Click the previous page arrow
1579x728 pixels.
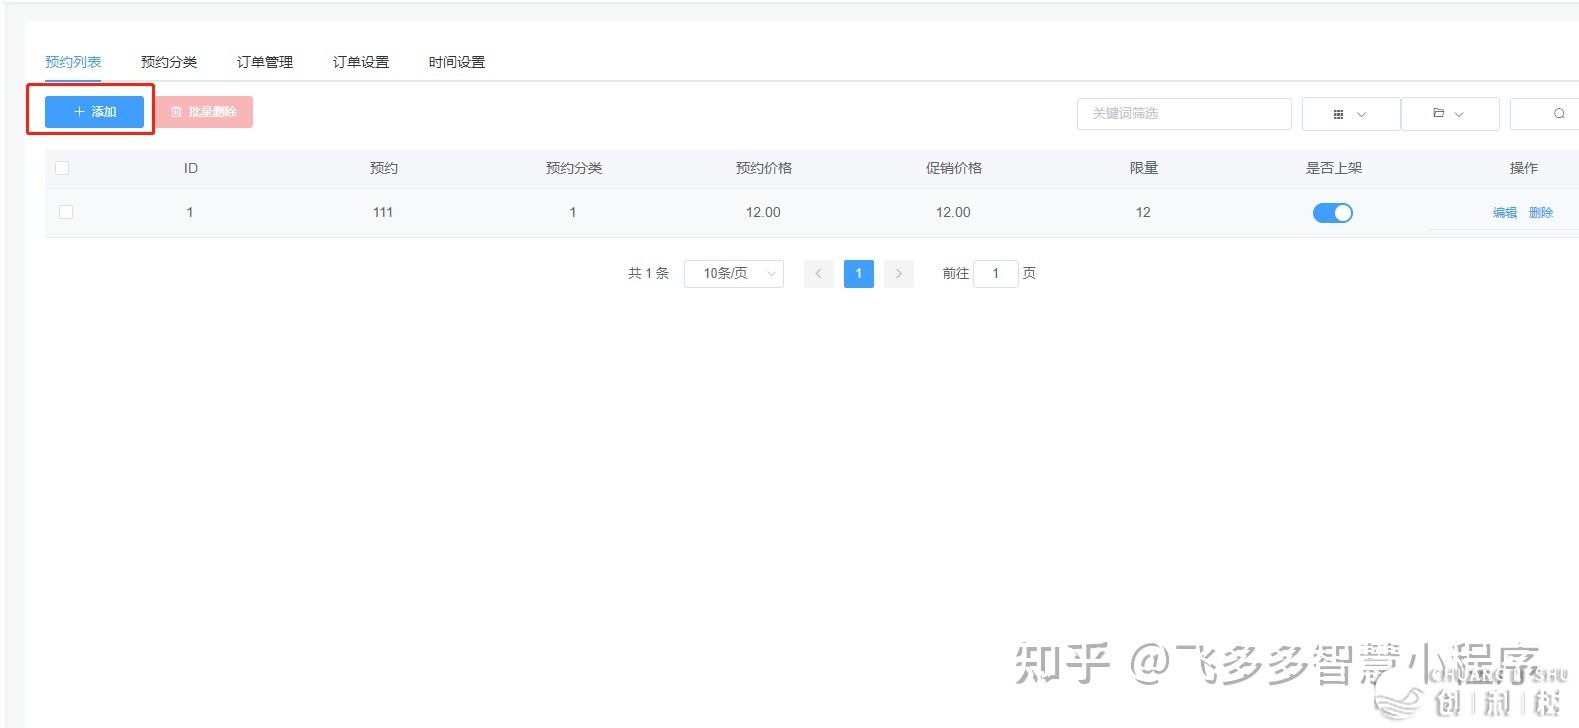click(x=818, y=273)
